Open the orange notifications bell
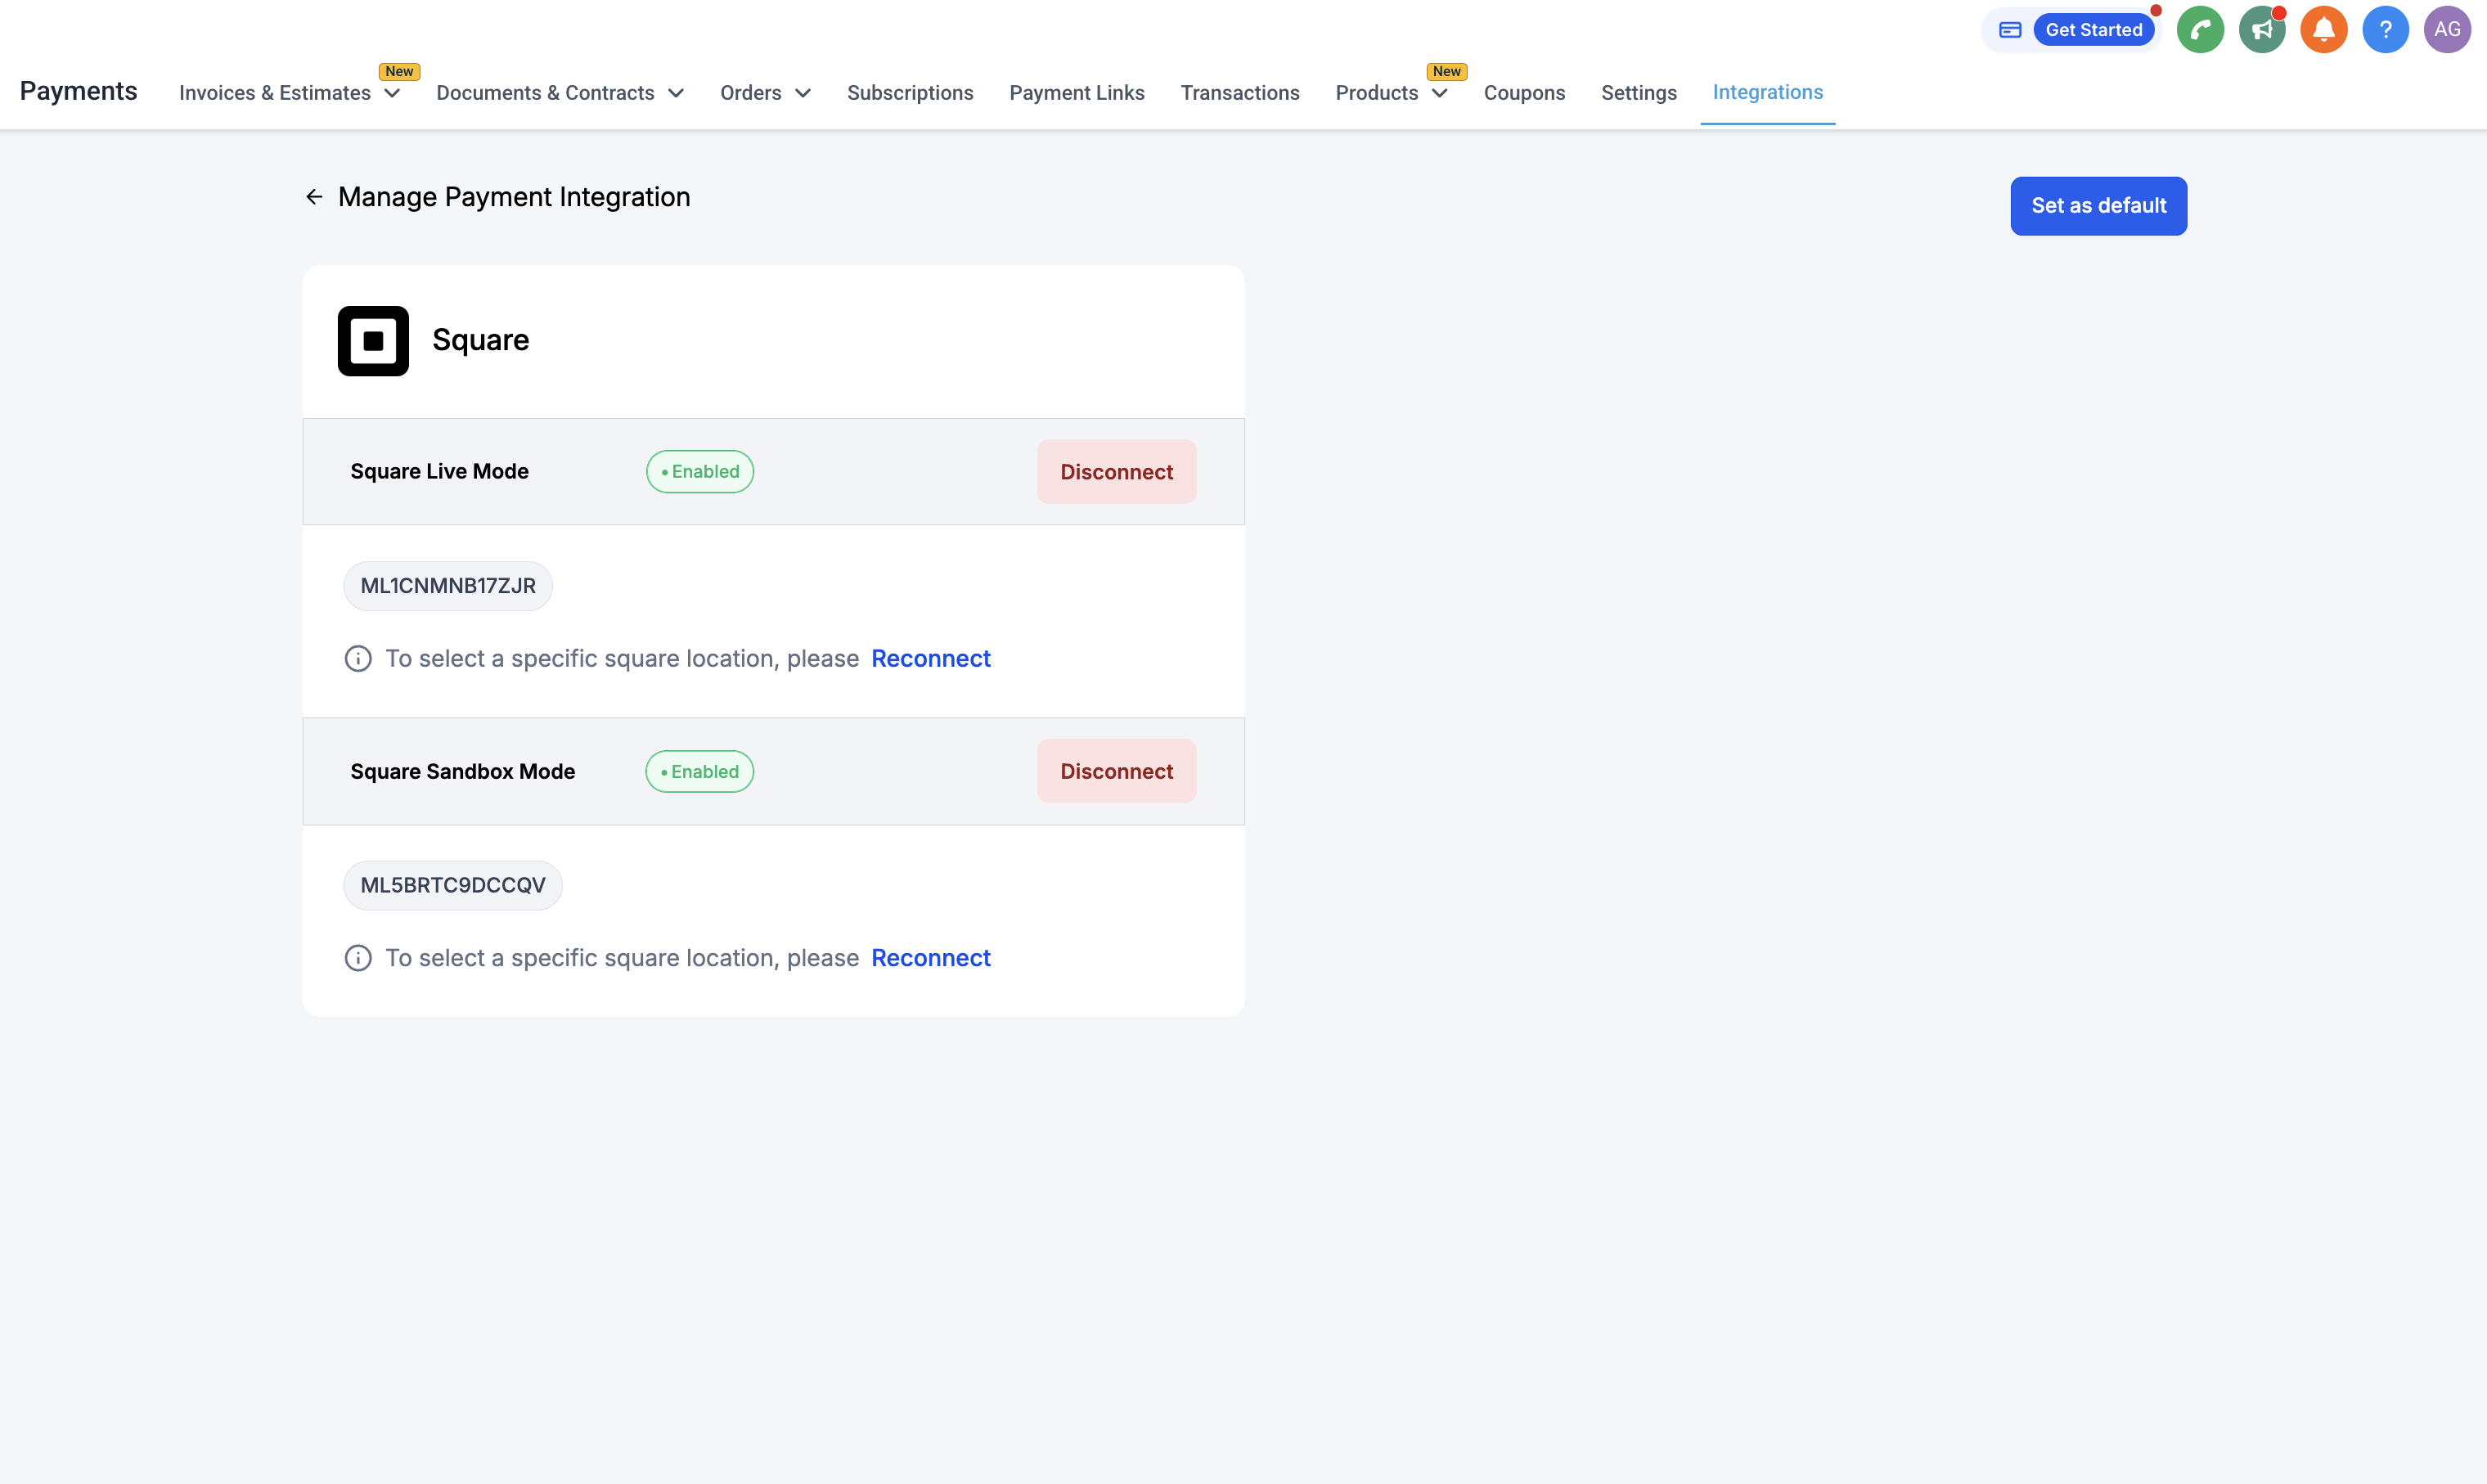The width and height of the screenshot is (2487, 1484). [2323, 30]
